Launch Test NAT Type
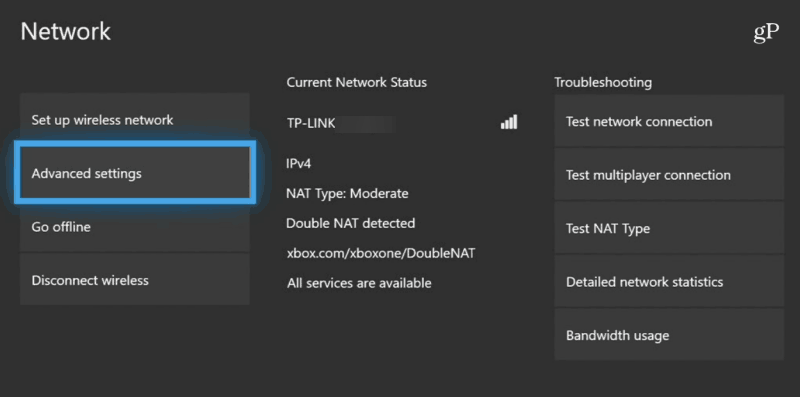Viewport: 800px width, 397px height. coord(669,228)
